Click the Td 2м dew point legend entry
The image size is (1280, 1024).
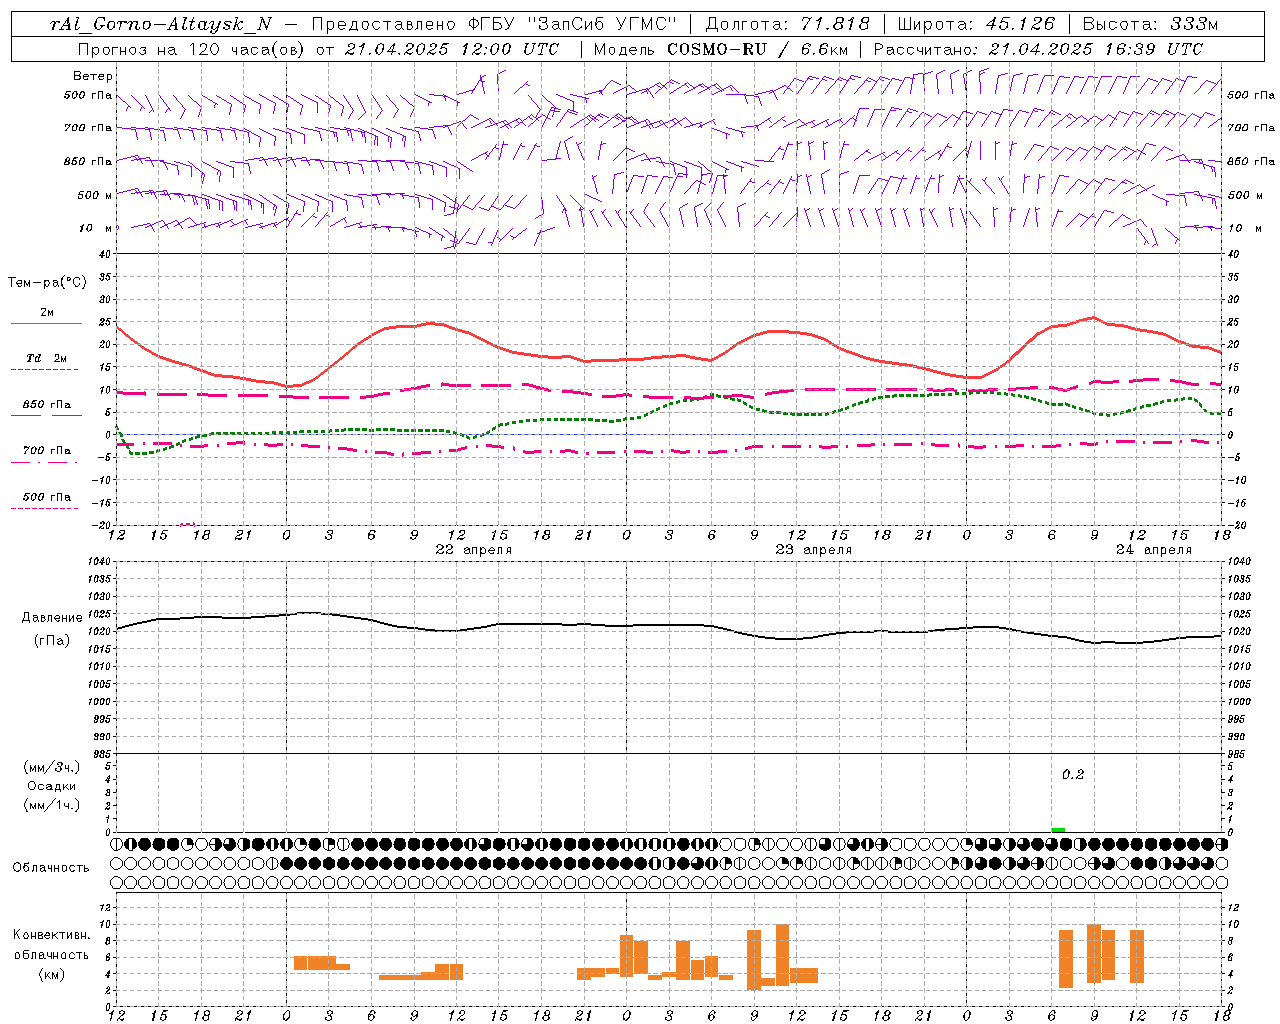click(47, 358)
